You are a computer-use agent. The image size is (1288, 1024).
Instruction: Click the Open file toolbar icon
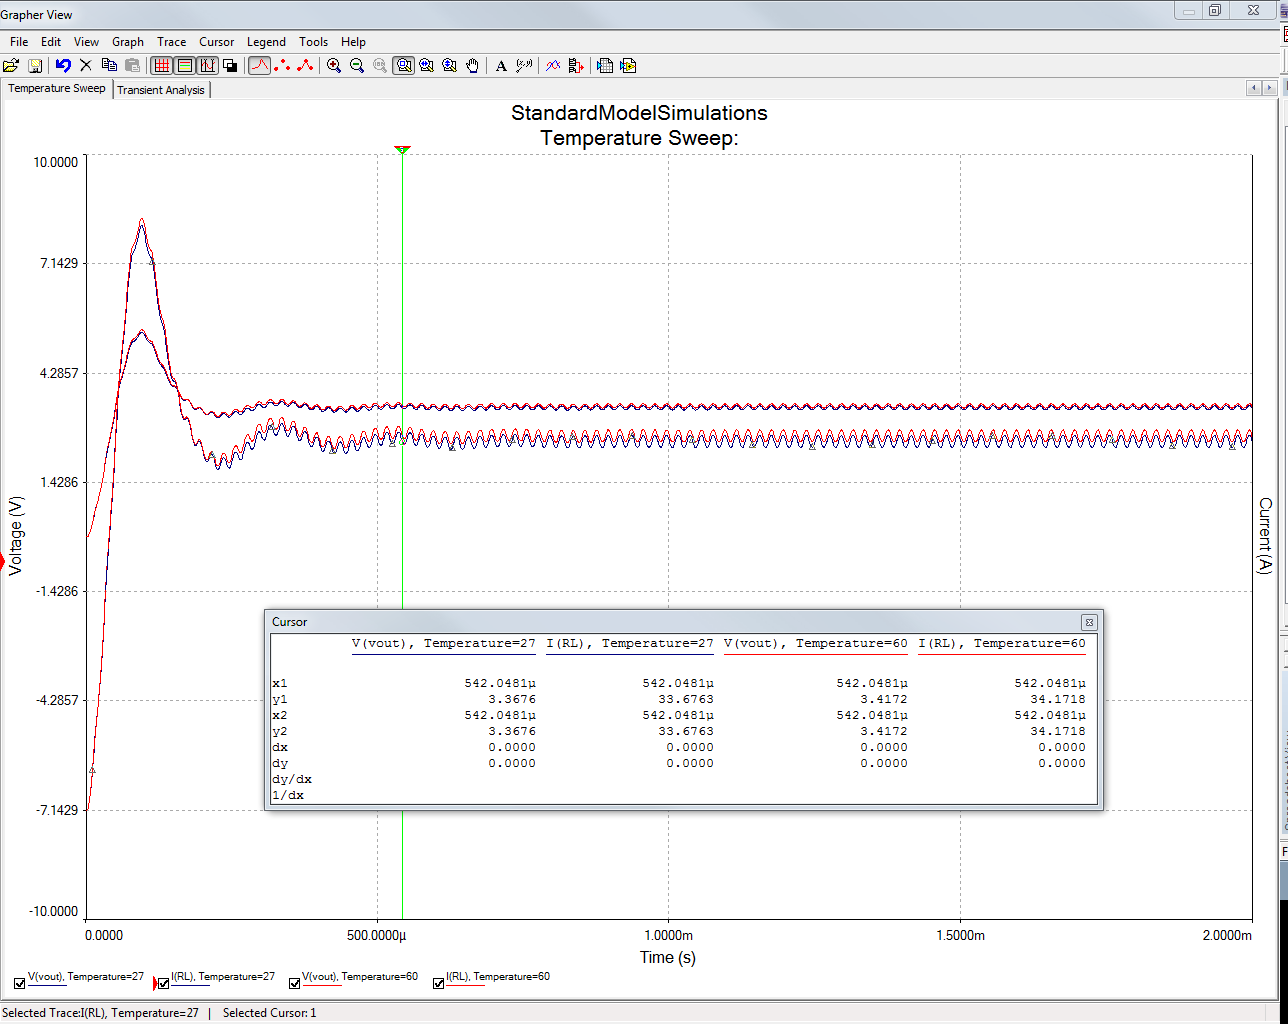tap(11, 66)
